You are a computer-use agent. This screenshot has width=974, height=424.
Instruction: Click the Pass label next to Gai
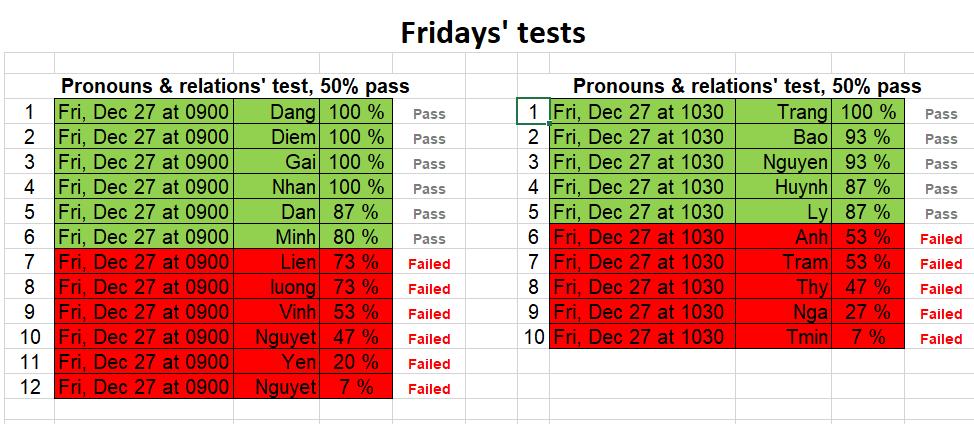tap(429, 164)
